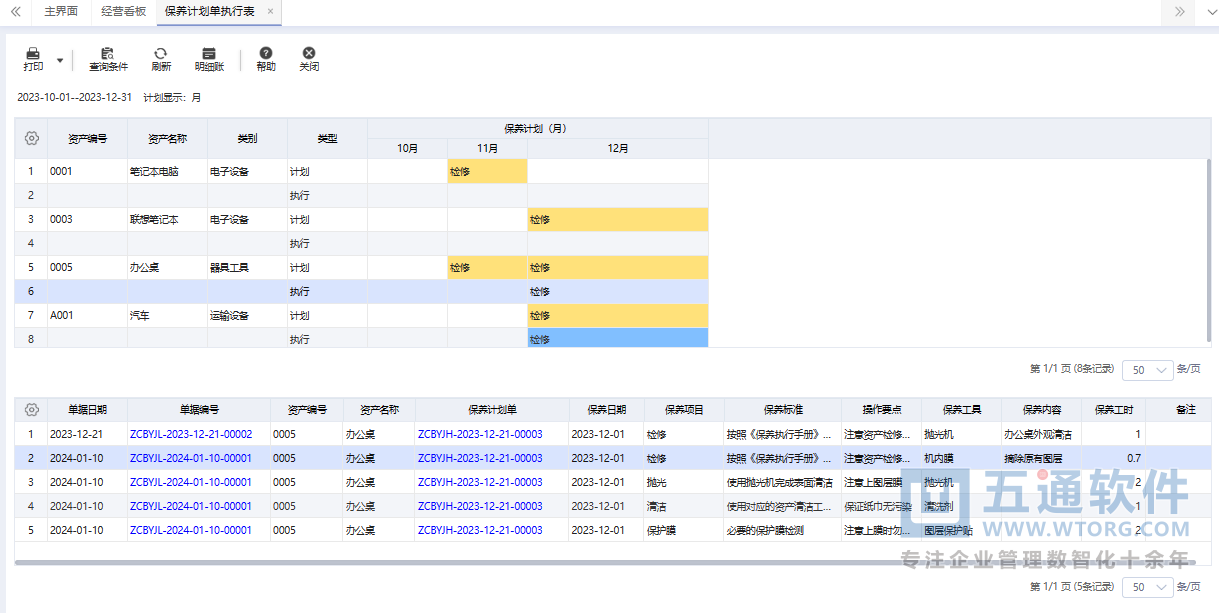Click horizontal scrollbar of lower table
The image size is (1219, 613).
[x=606, y=563]
